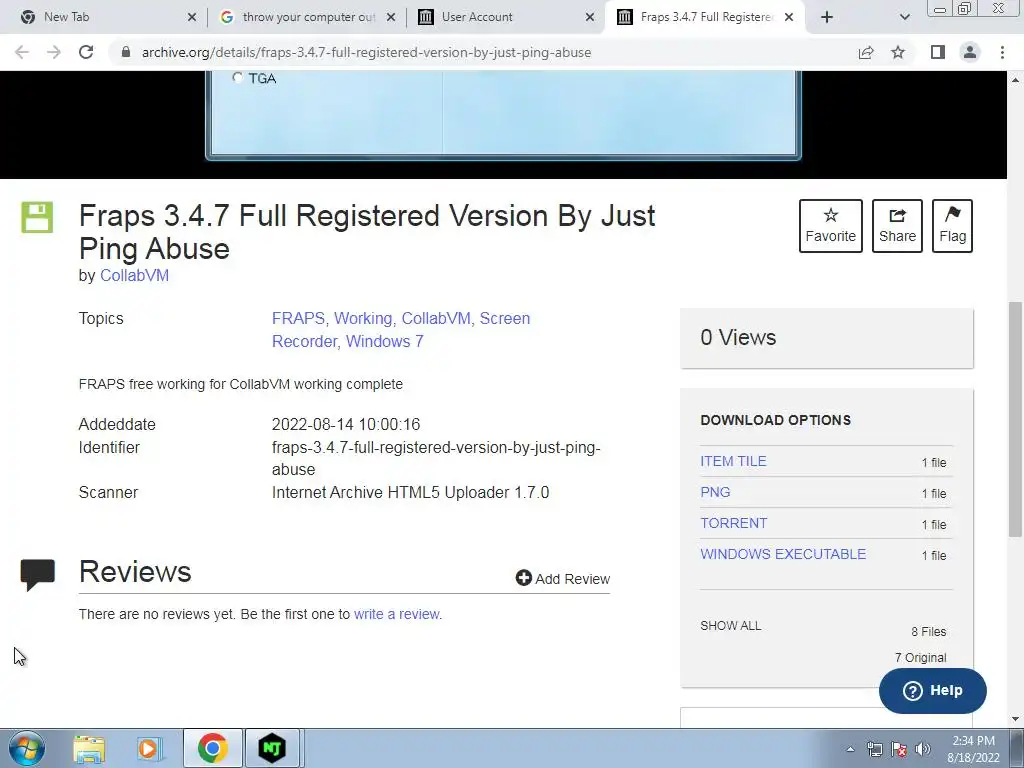Open a new browser tab with plus
1024x768 pixels.
[x=827, y=17]
